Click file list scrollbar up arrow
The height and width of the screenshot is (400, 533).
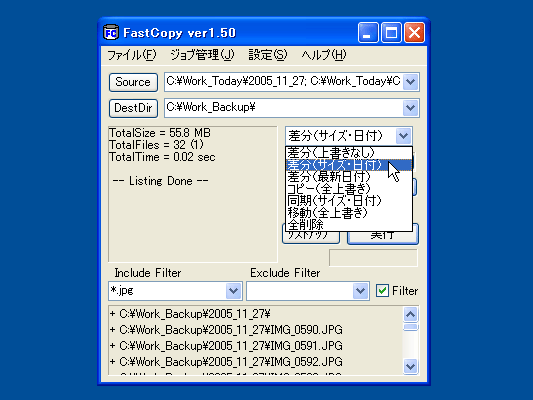click(x=411, y=314)
